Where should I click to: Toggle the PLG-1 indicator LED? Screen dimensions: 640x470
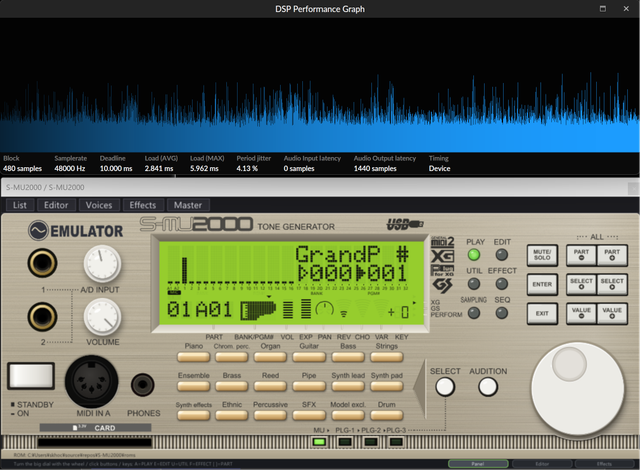click(x=345, y=442)
